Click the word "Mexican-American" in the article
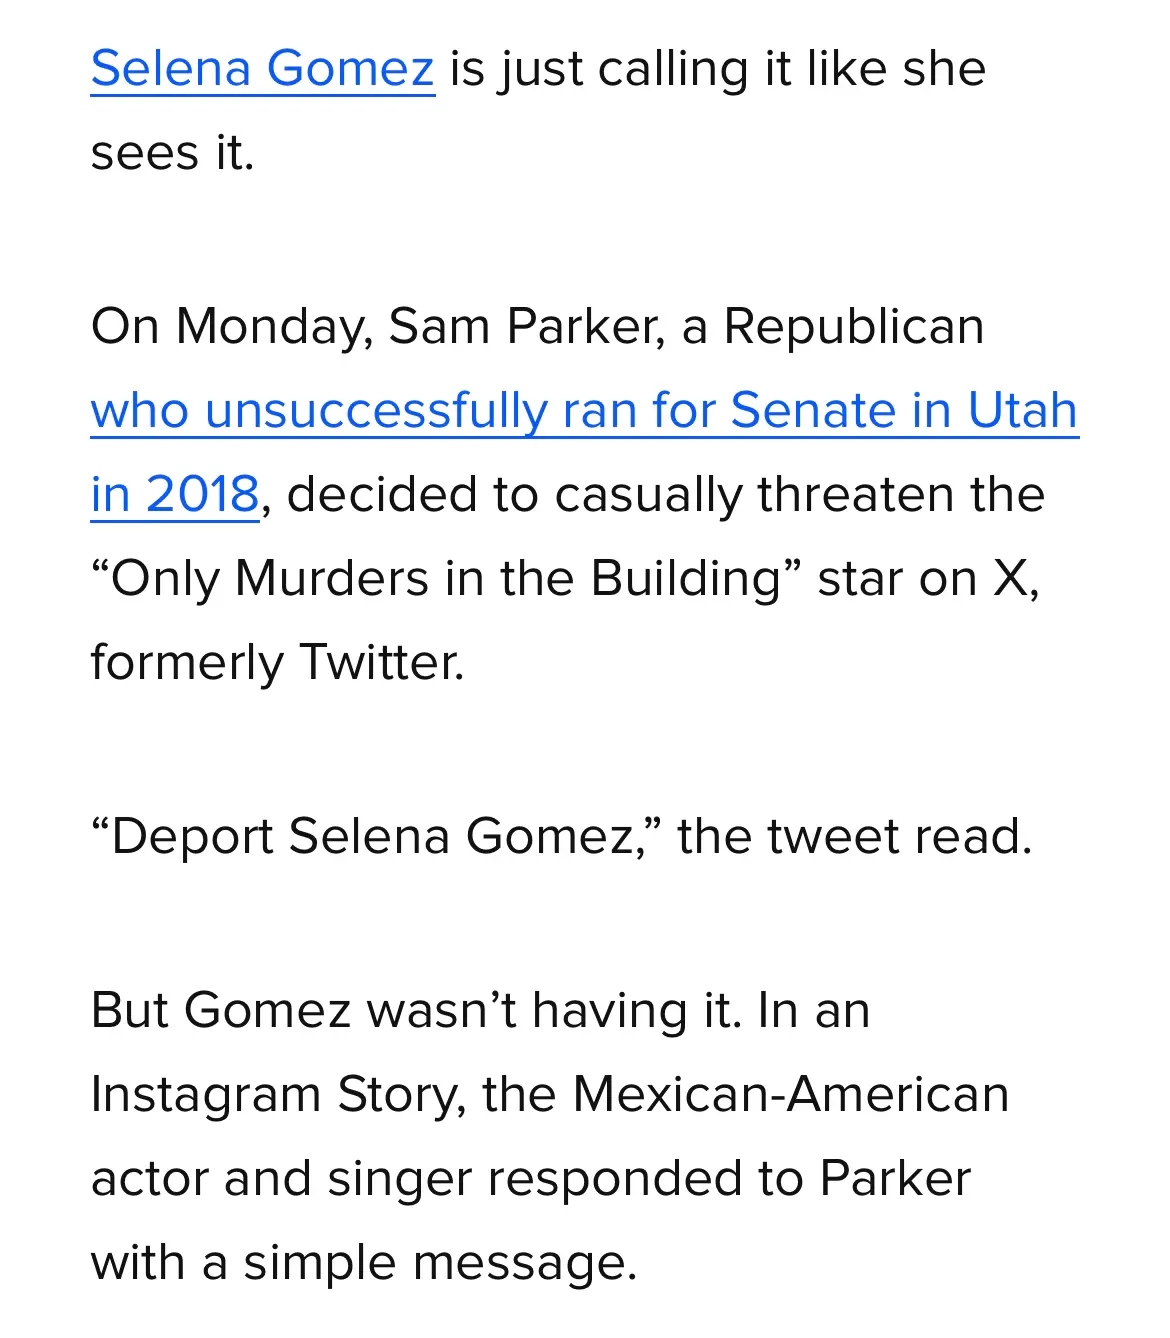Screen dimensions: 1170x1338 [791, 1095]
